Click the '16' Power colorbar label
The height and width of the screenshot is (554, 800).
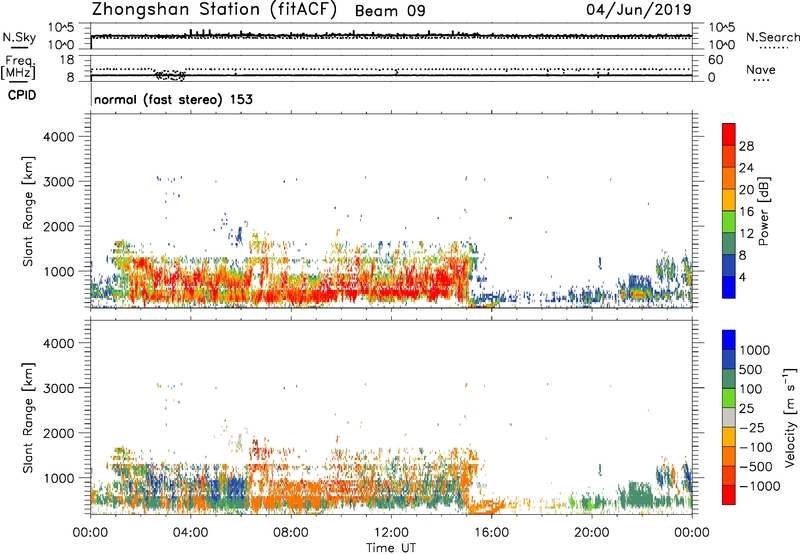[746, 212]
